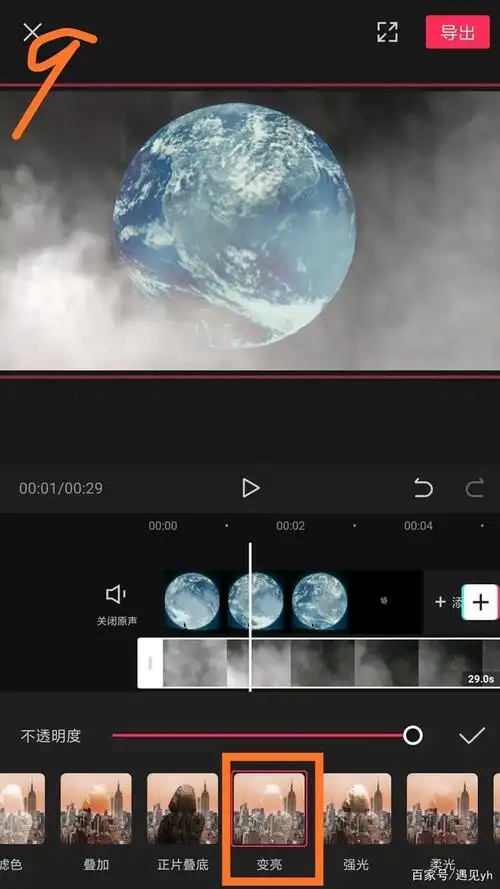500x889 pixels.
Task: Select the earth video clip on timeline
Action: tap(293, 602)
